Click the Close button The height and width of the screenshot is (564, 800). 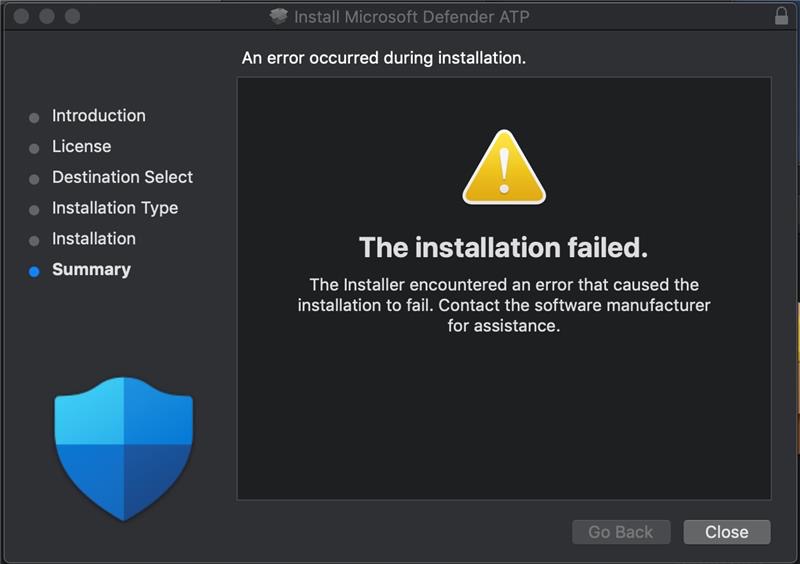[727, 532]
